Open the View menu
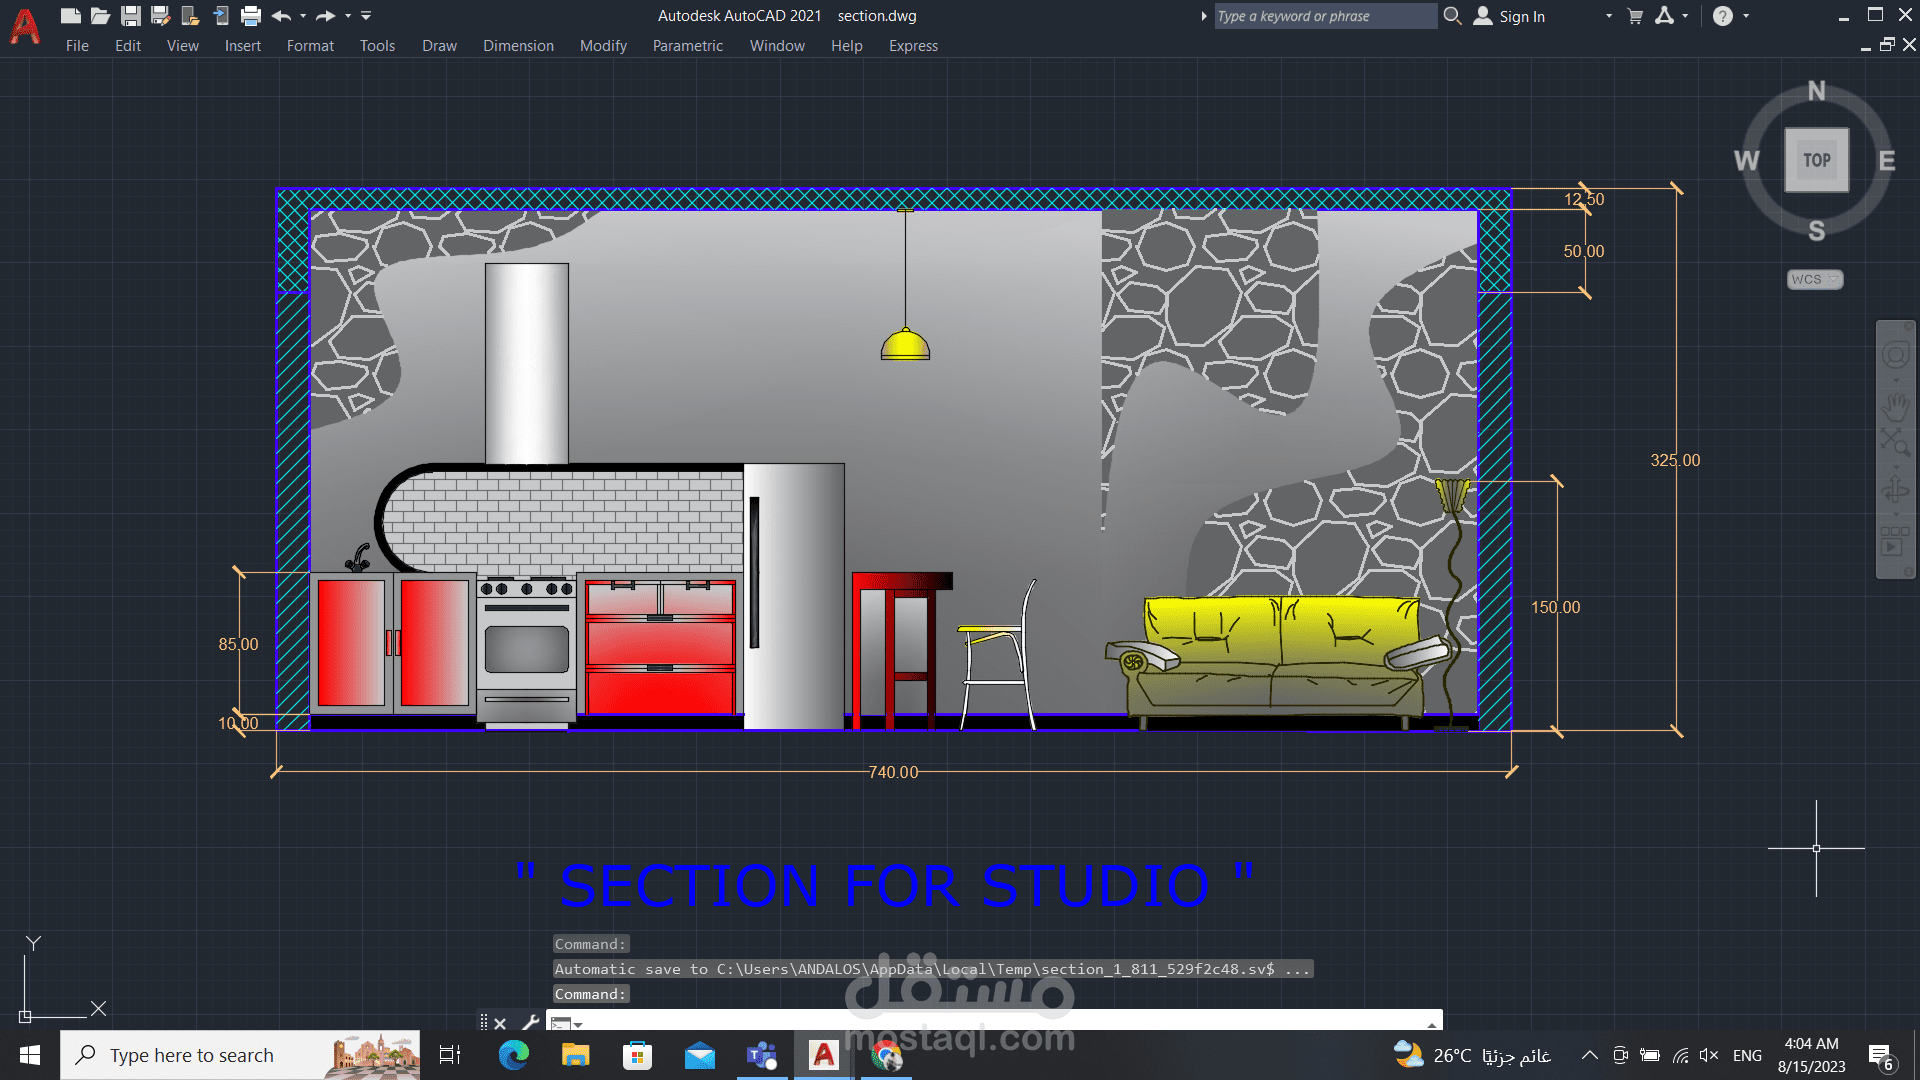Viewport: 1920px width, 1080px height. (183, 46)
